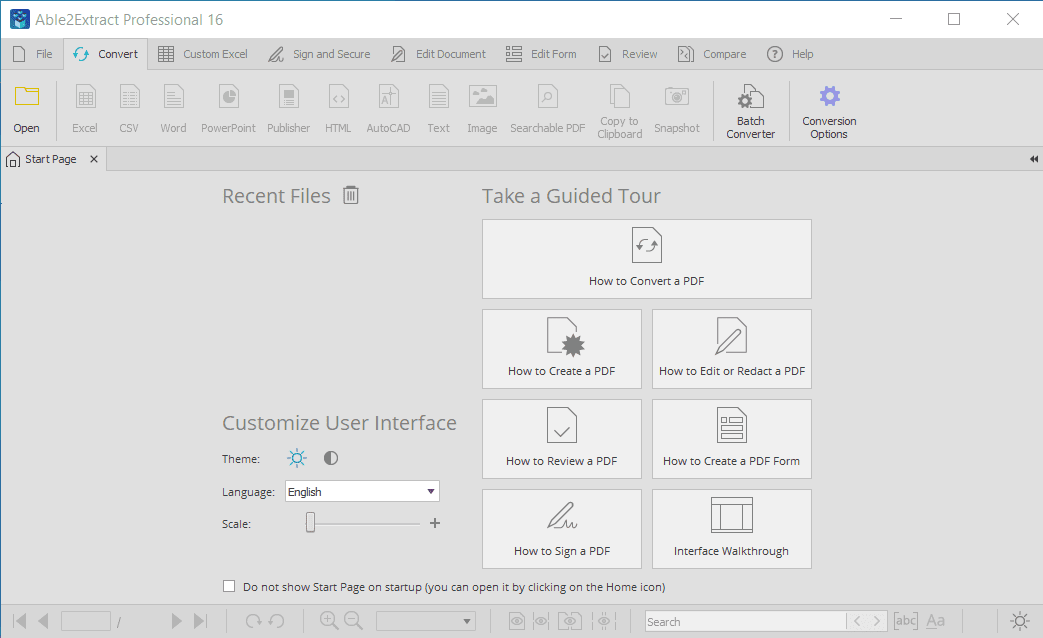Switch to the Convert tab

[x=106, y=55]
